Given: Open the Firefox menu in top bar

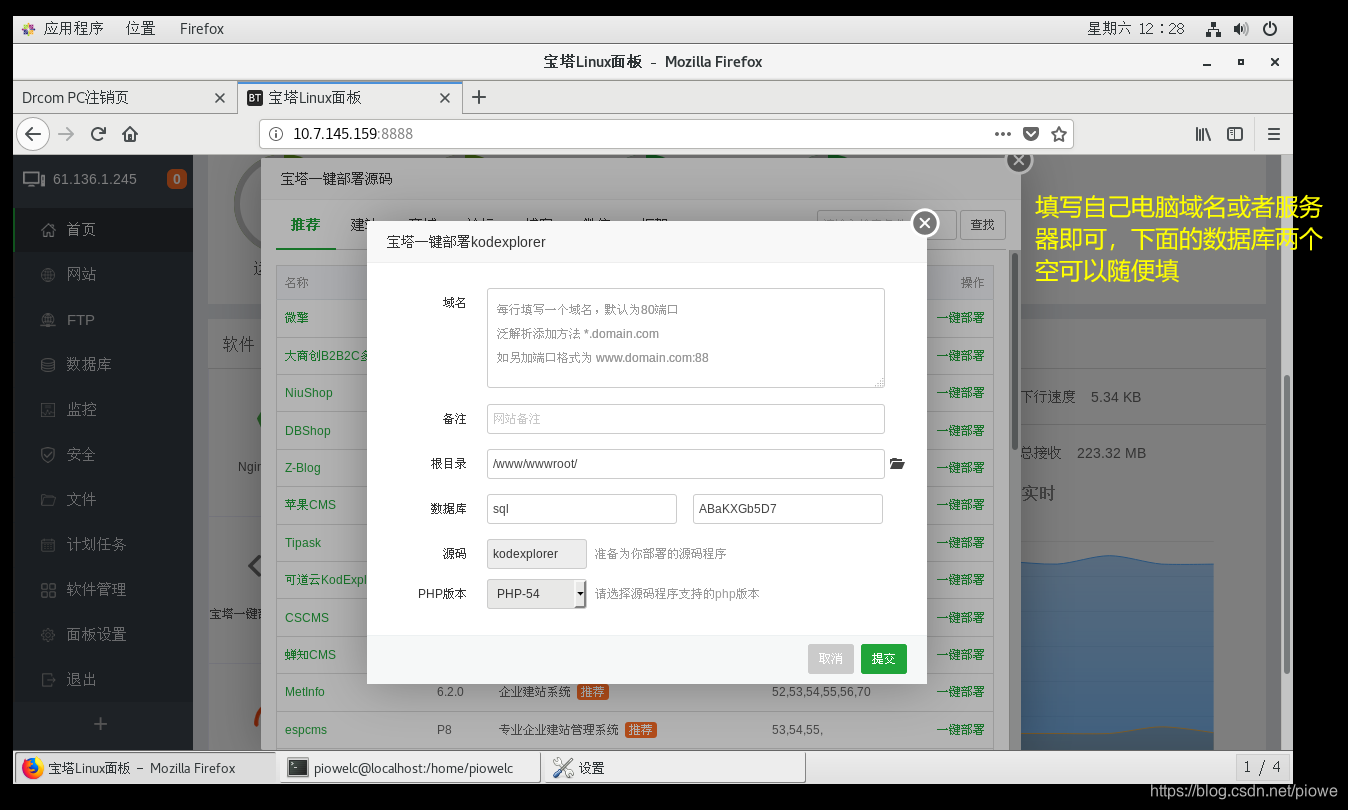Looking at the screenshot, I should tap(202, 29).
